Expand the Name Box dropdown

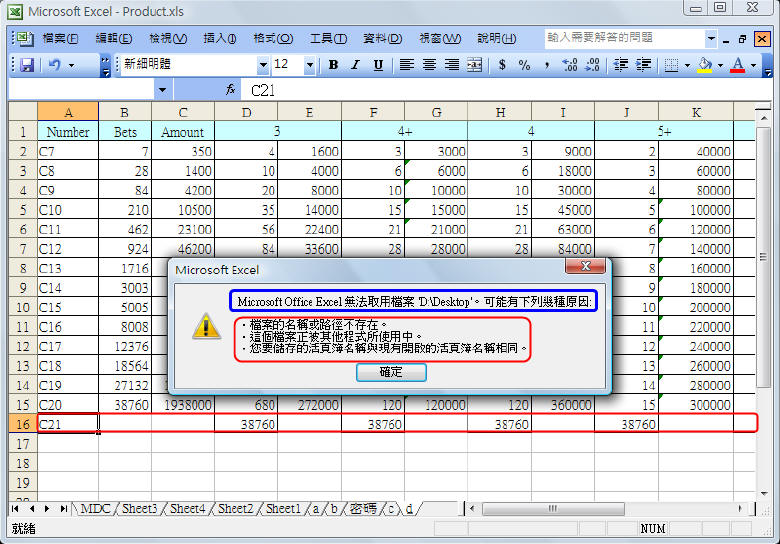click(x=163, y=89)
